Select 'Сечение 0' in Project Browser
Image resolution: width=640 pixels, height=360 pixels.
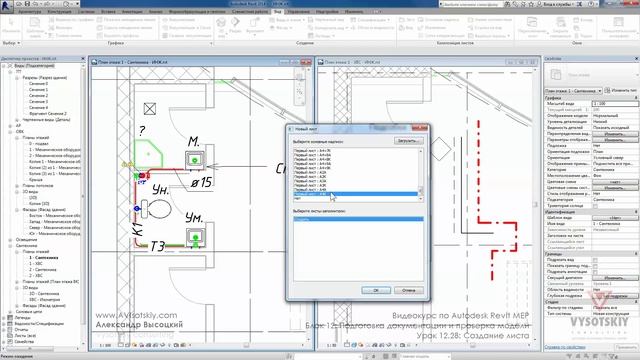point(38,84)
